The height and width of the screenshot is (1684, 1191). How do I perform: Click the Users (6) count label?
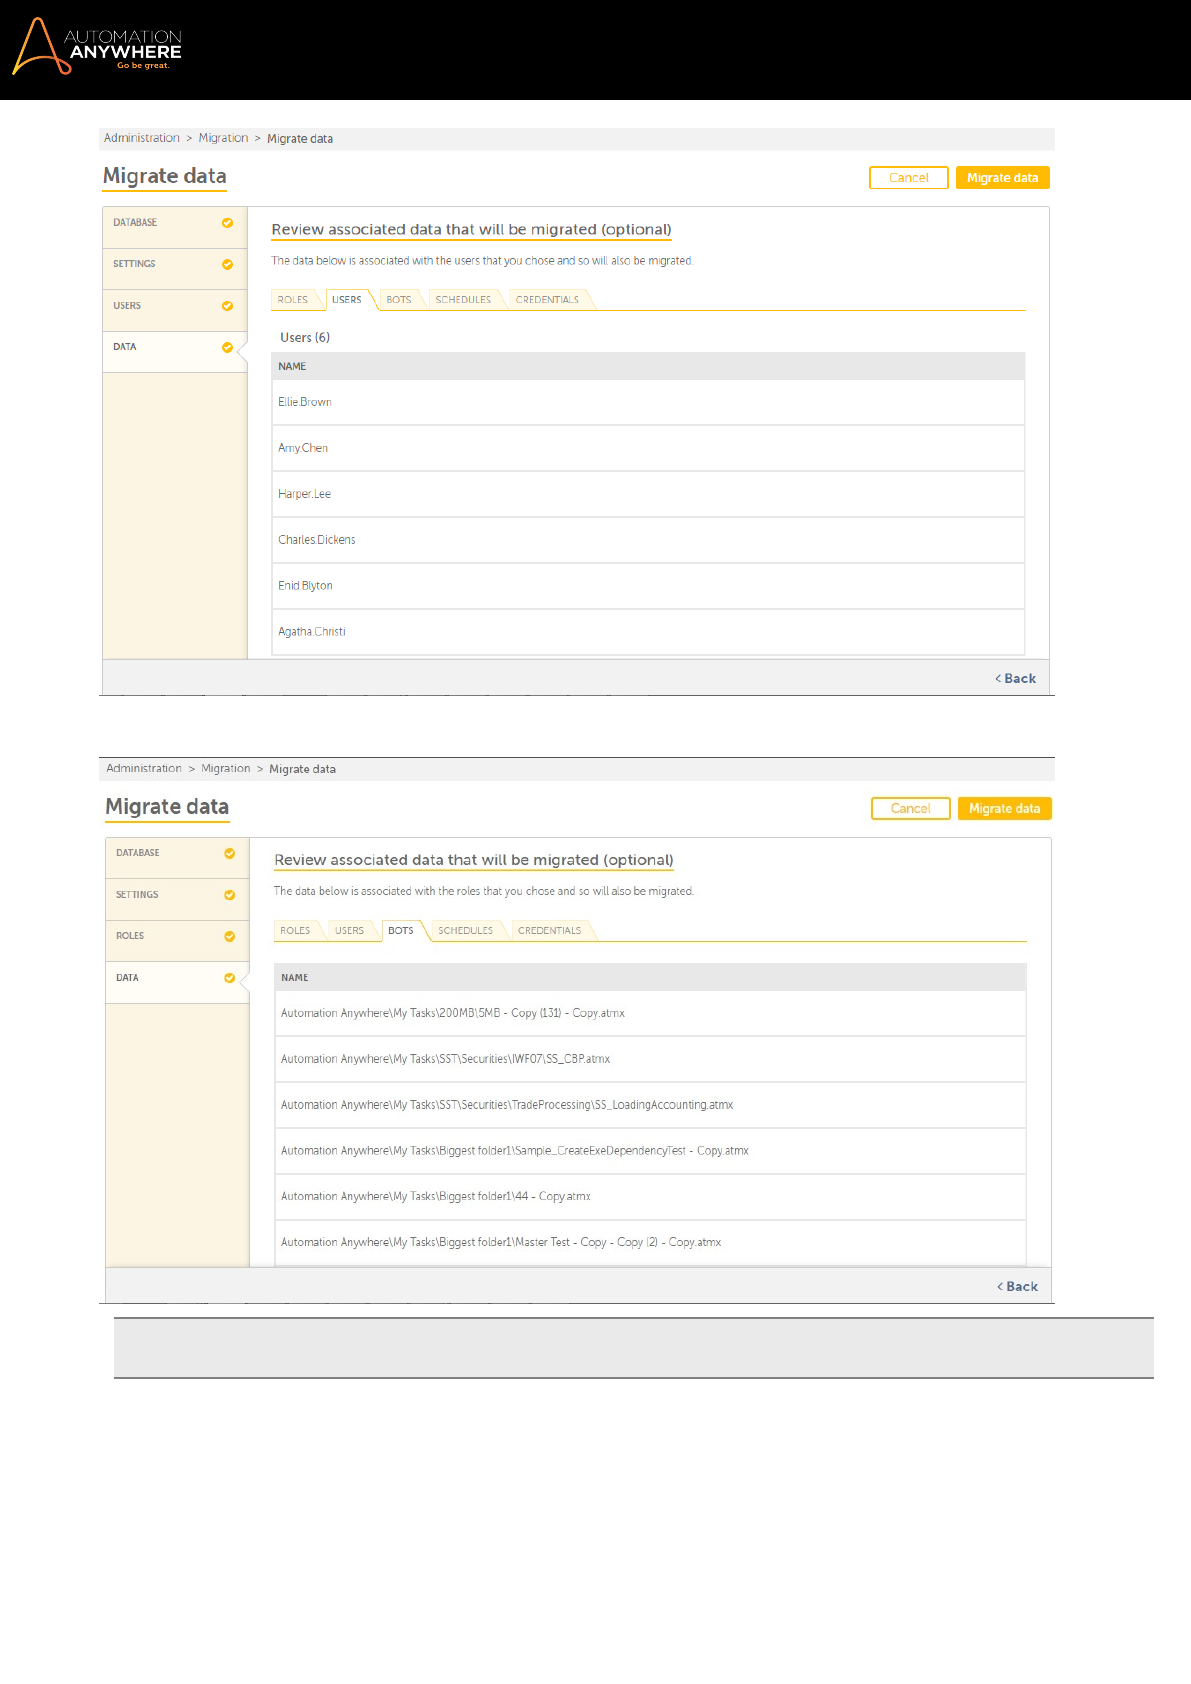(x=305, y=338)
